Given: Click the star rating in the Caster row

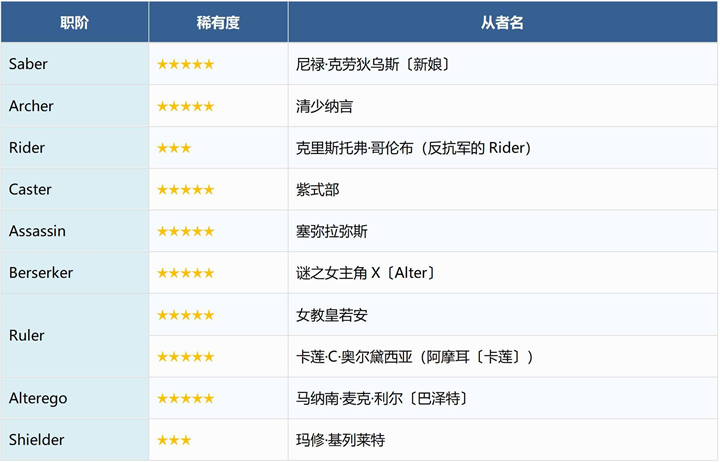Looking at the screenshot, I should point(185,190).
